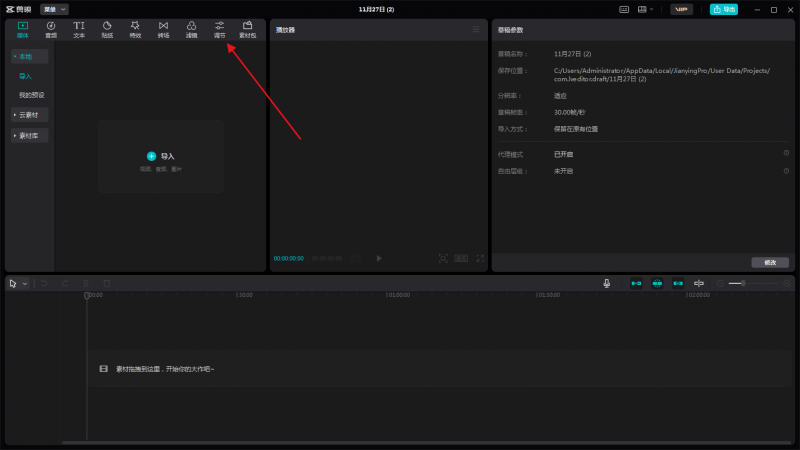The image size is (800, 450).
Task: Click the 已开启 proxy mode value
Action: click(x=563, y=154)
